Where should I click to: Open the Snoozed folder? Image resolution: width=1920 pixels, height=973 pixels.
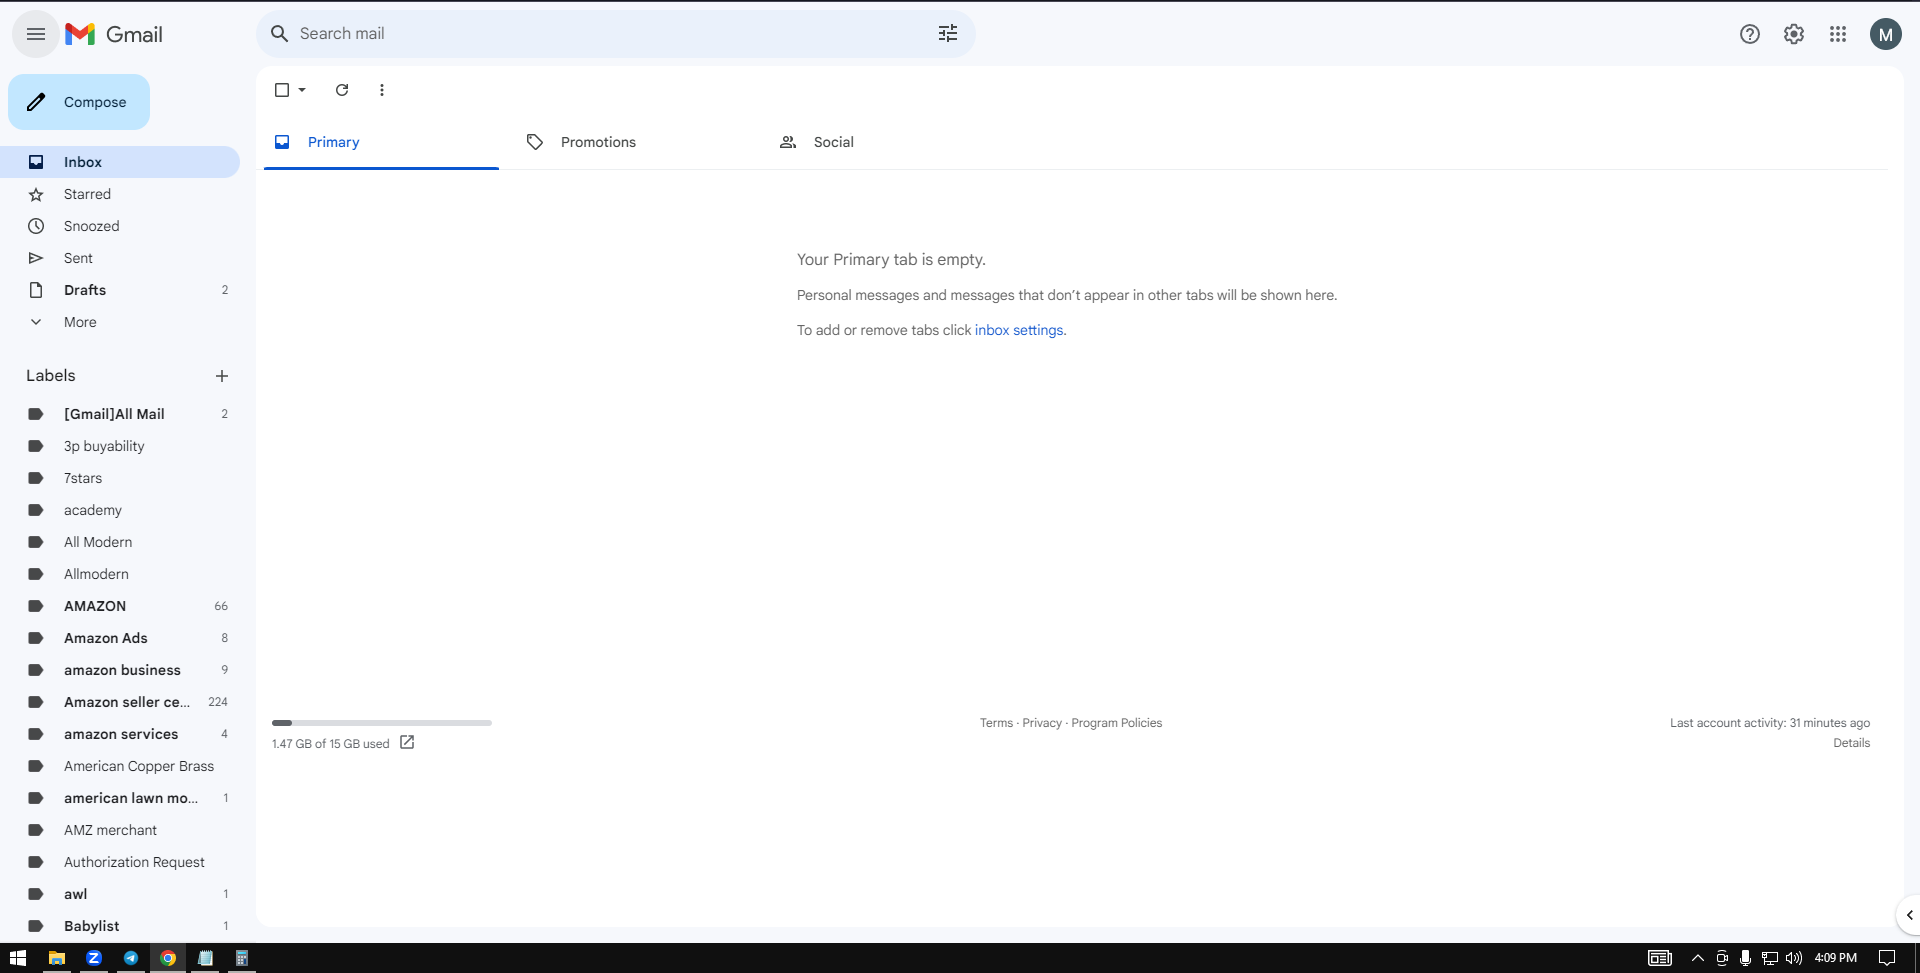click(x=120, y=226)
